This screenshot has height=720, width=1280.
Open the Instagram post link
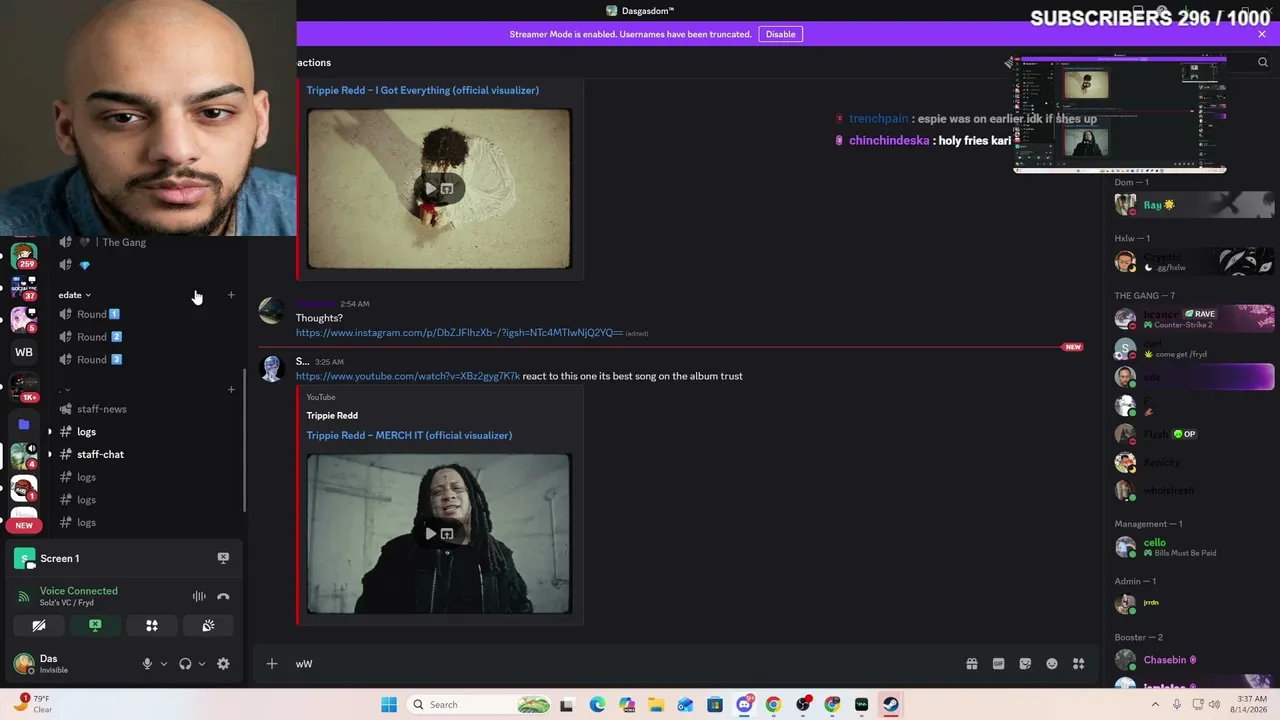pyautogui.click(x=459, y=333)
